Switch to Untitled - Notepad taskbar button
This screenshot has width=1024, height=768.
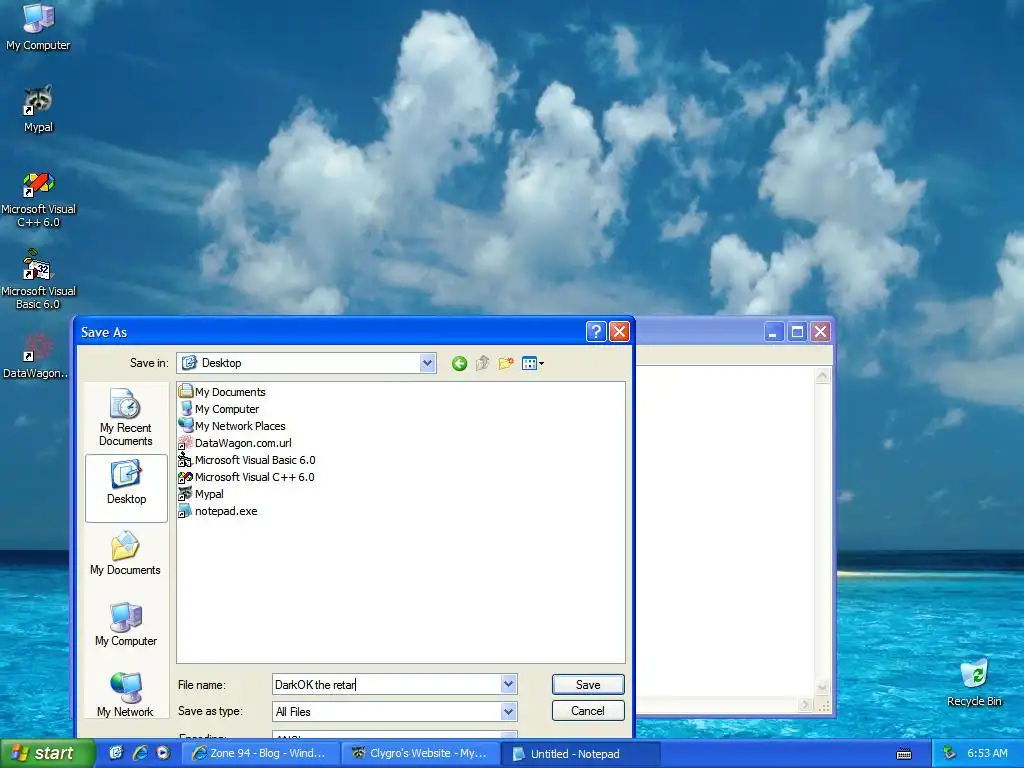click(581, 754)
